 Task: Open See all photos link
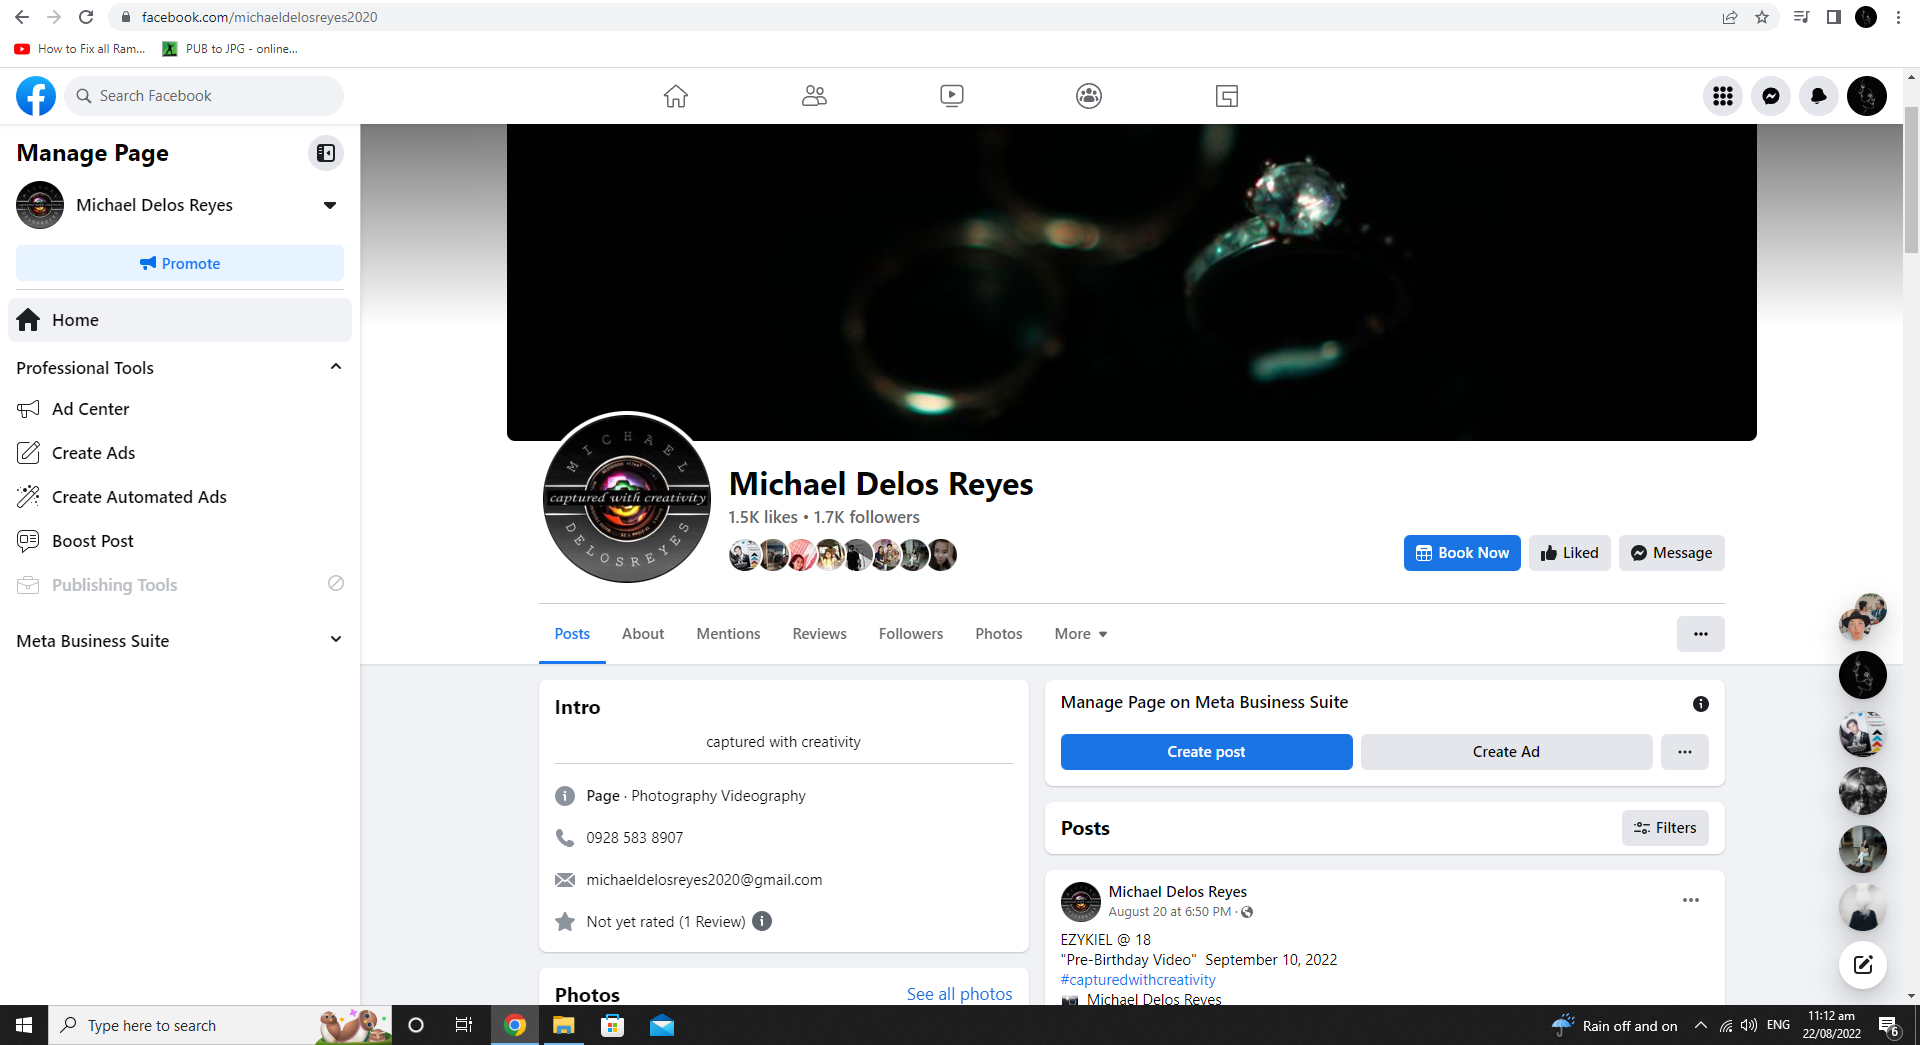959,994
